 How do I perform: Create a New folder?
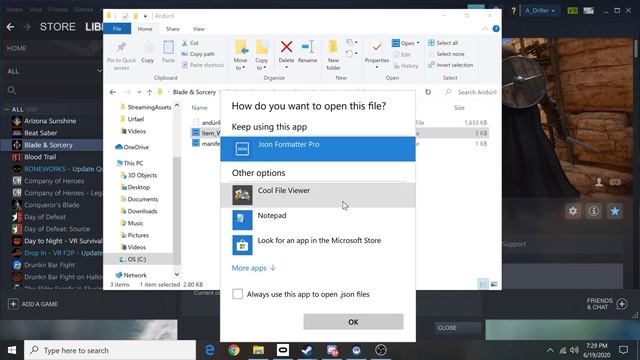(333, 56)
